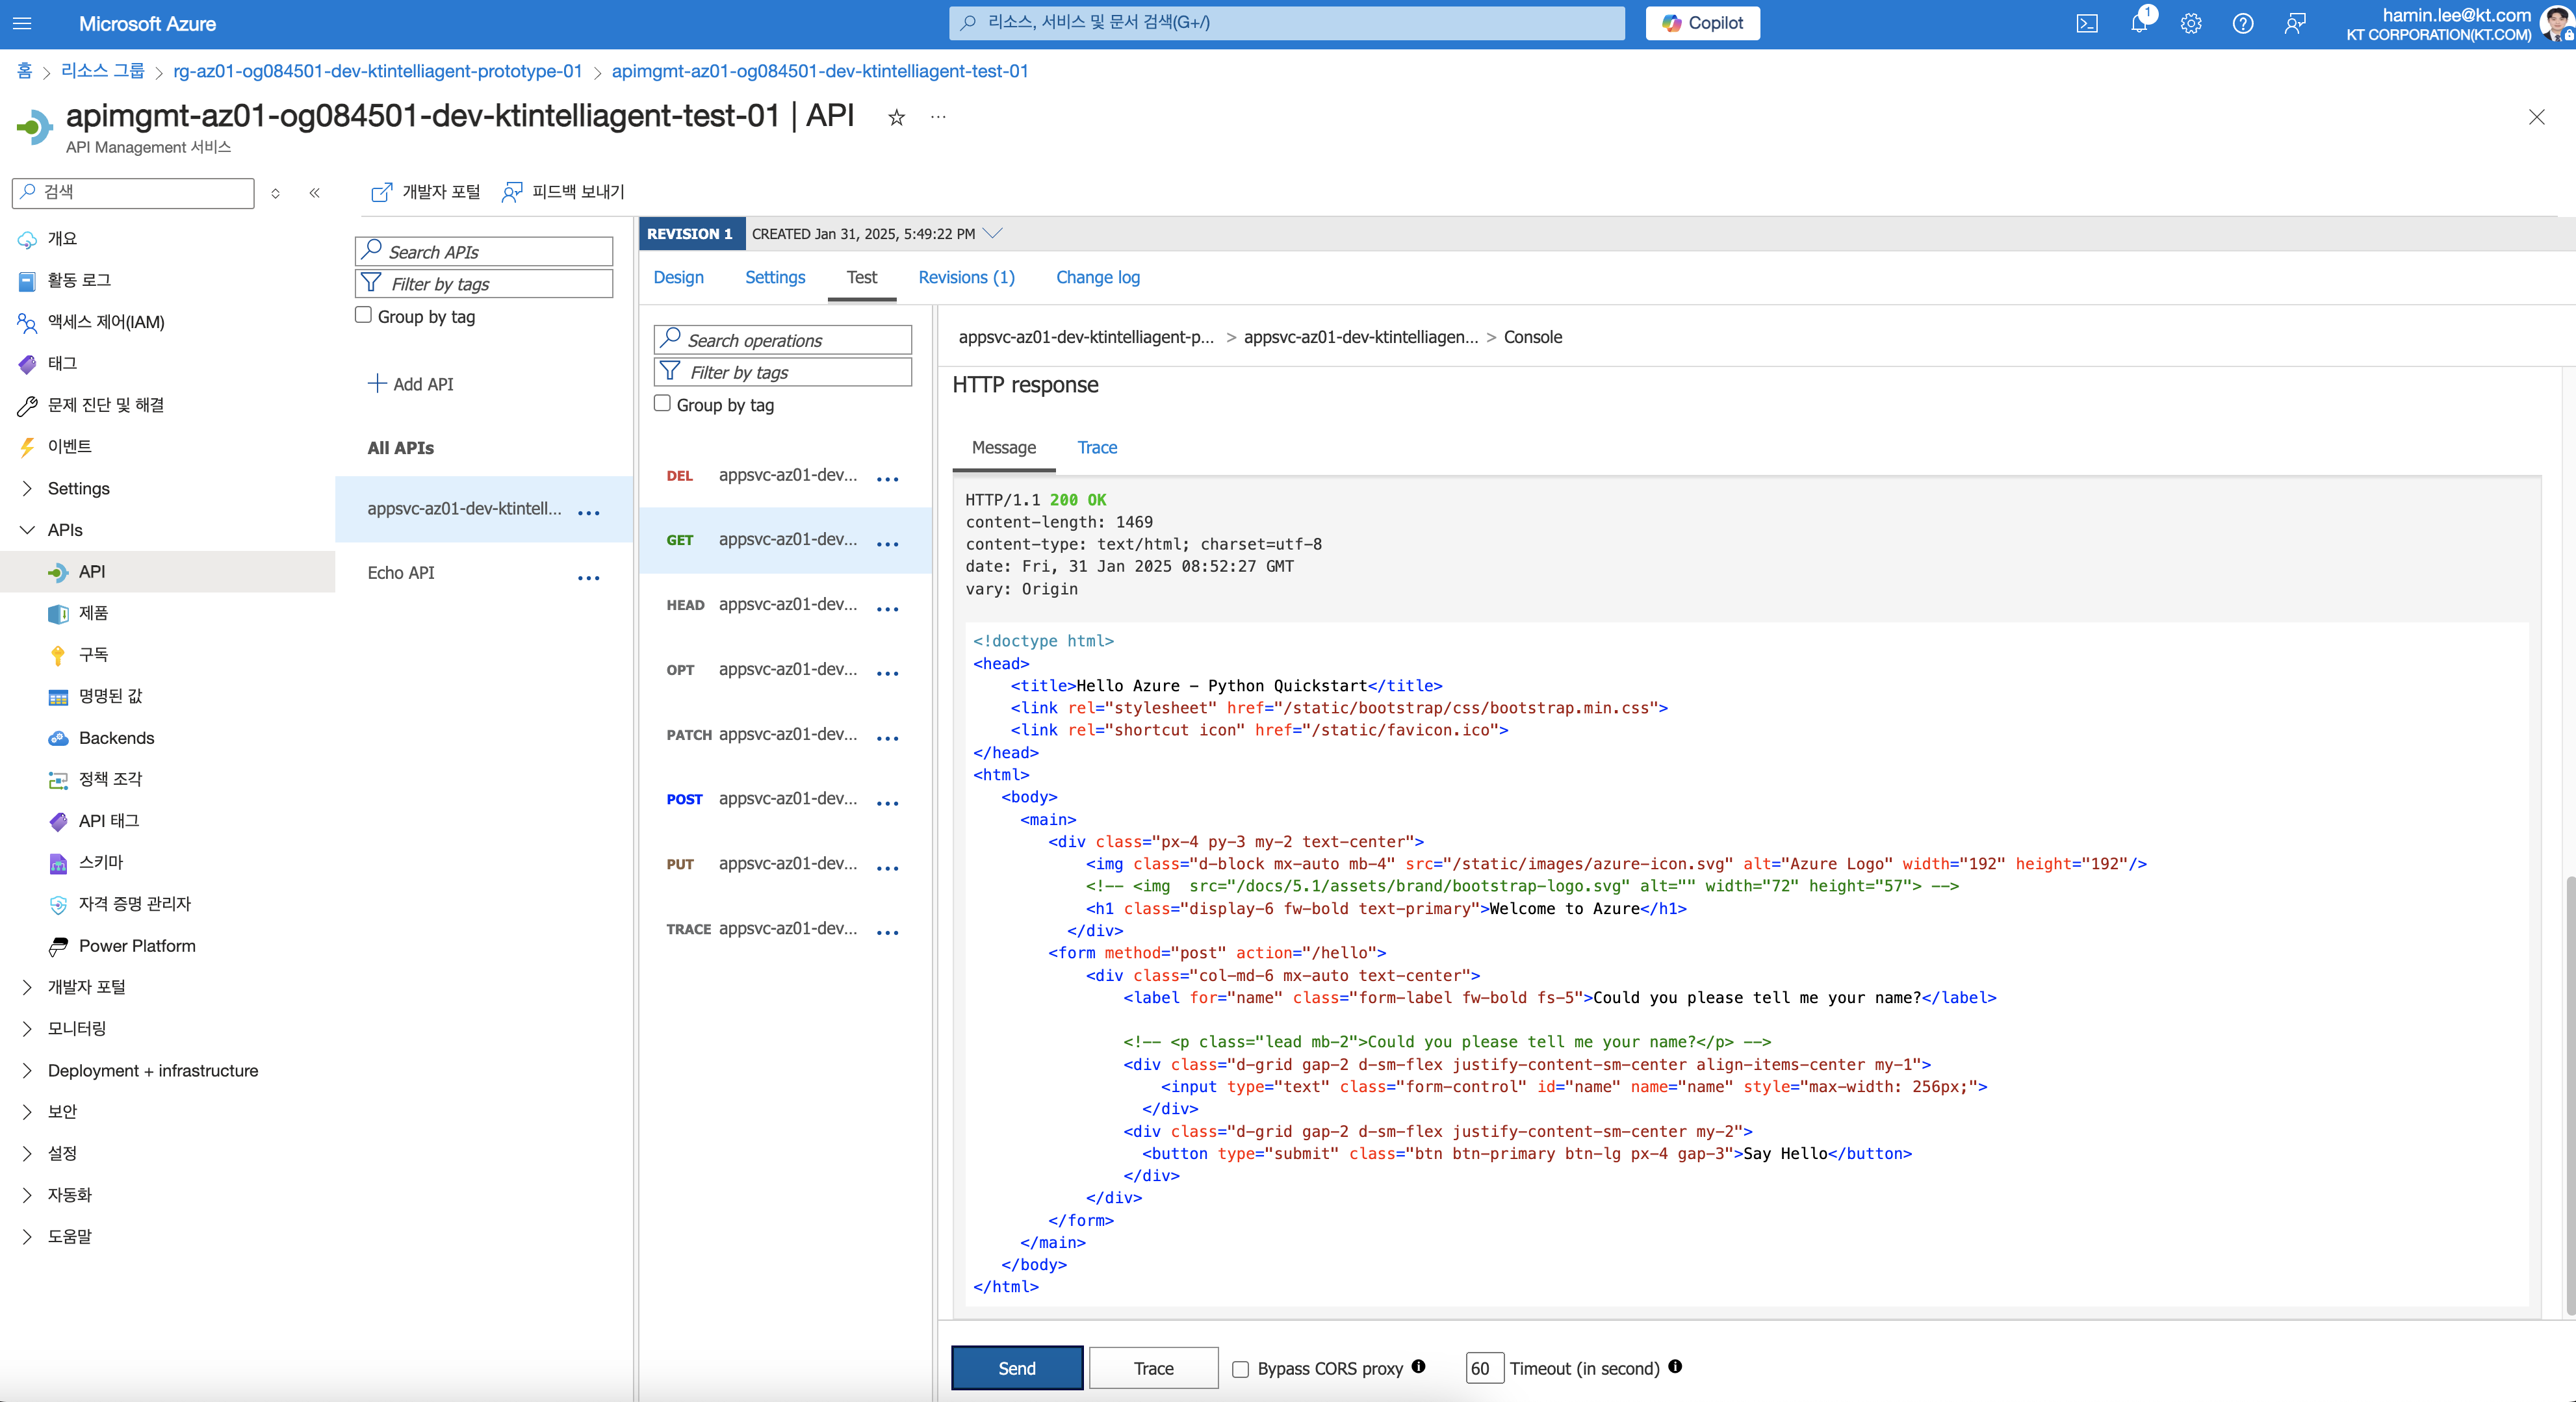Click the sidebar sort up-down arrows
This screenshot has height=1402, width=2576.
pos(275,193)
